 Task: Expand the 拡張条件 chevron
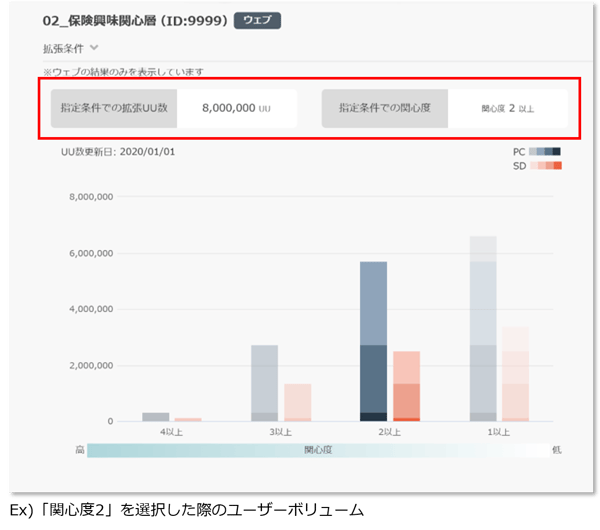(x=94, y=47)
